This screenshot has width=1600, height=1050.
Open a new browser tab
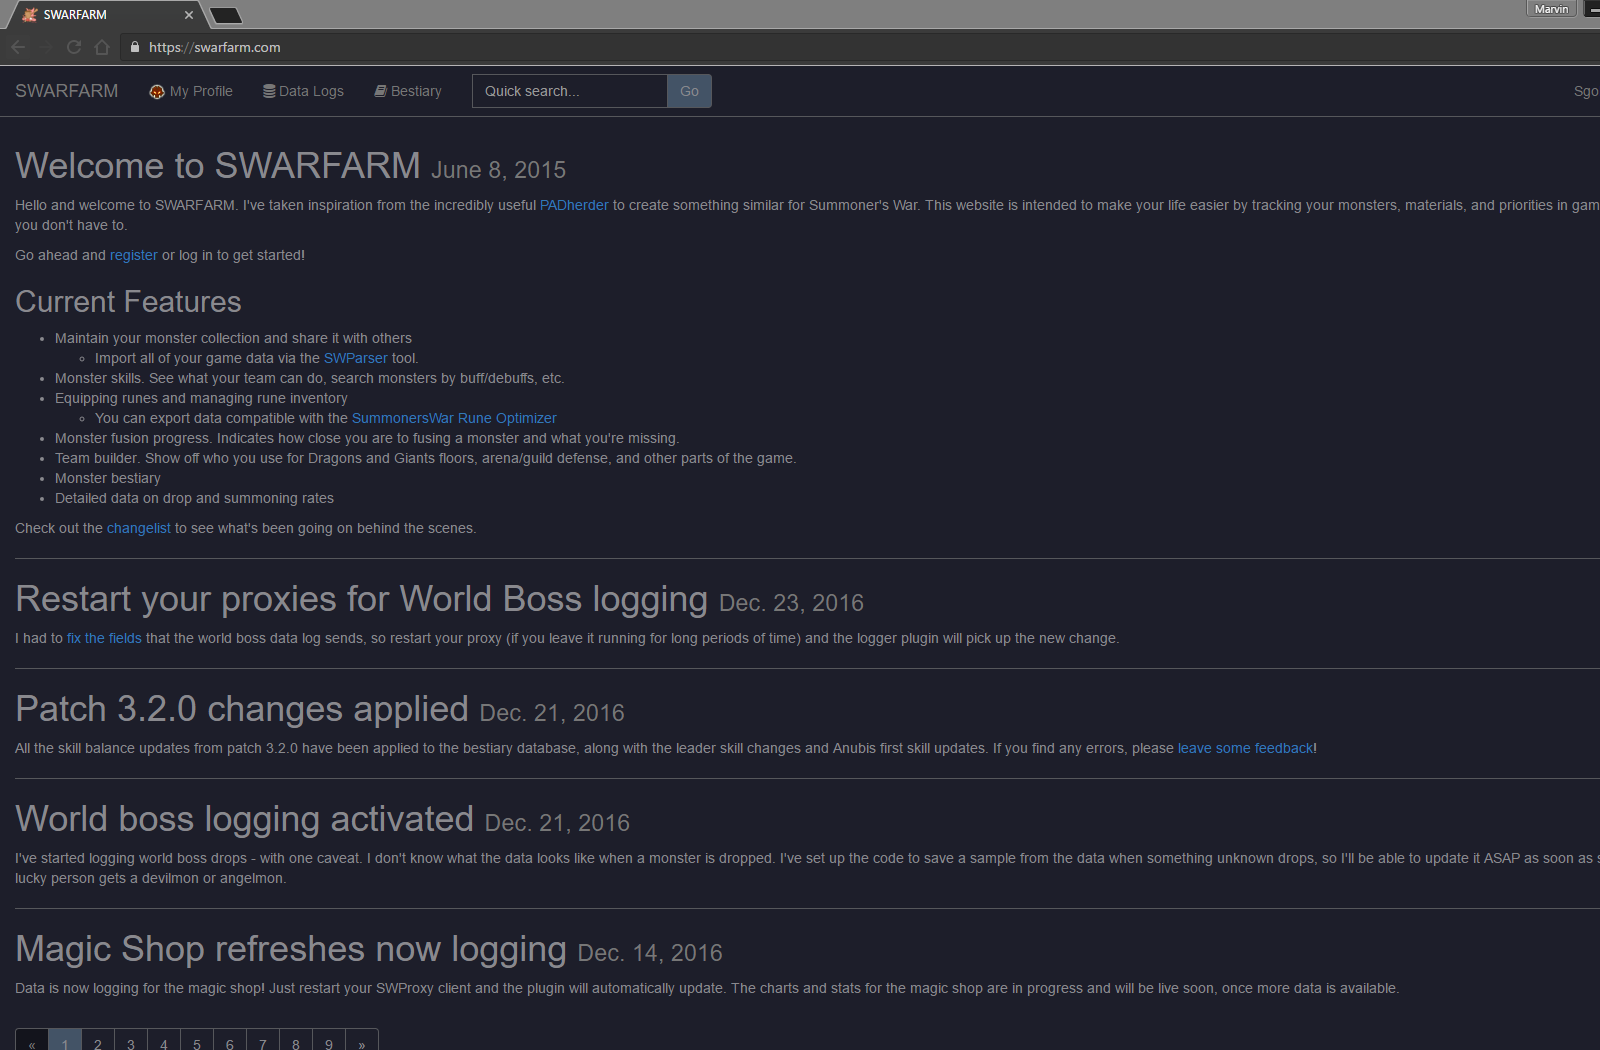point(226,15)
